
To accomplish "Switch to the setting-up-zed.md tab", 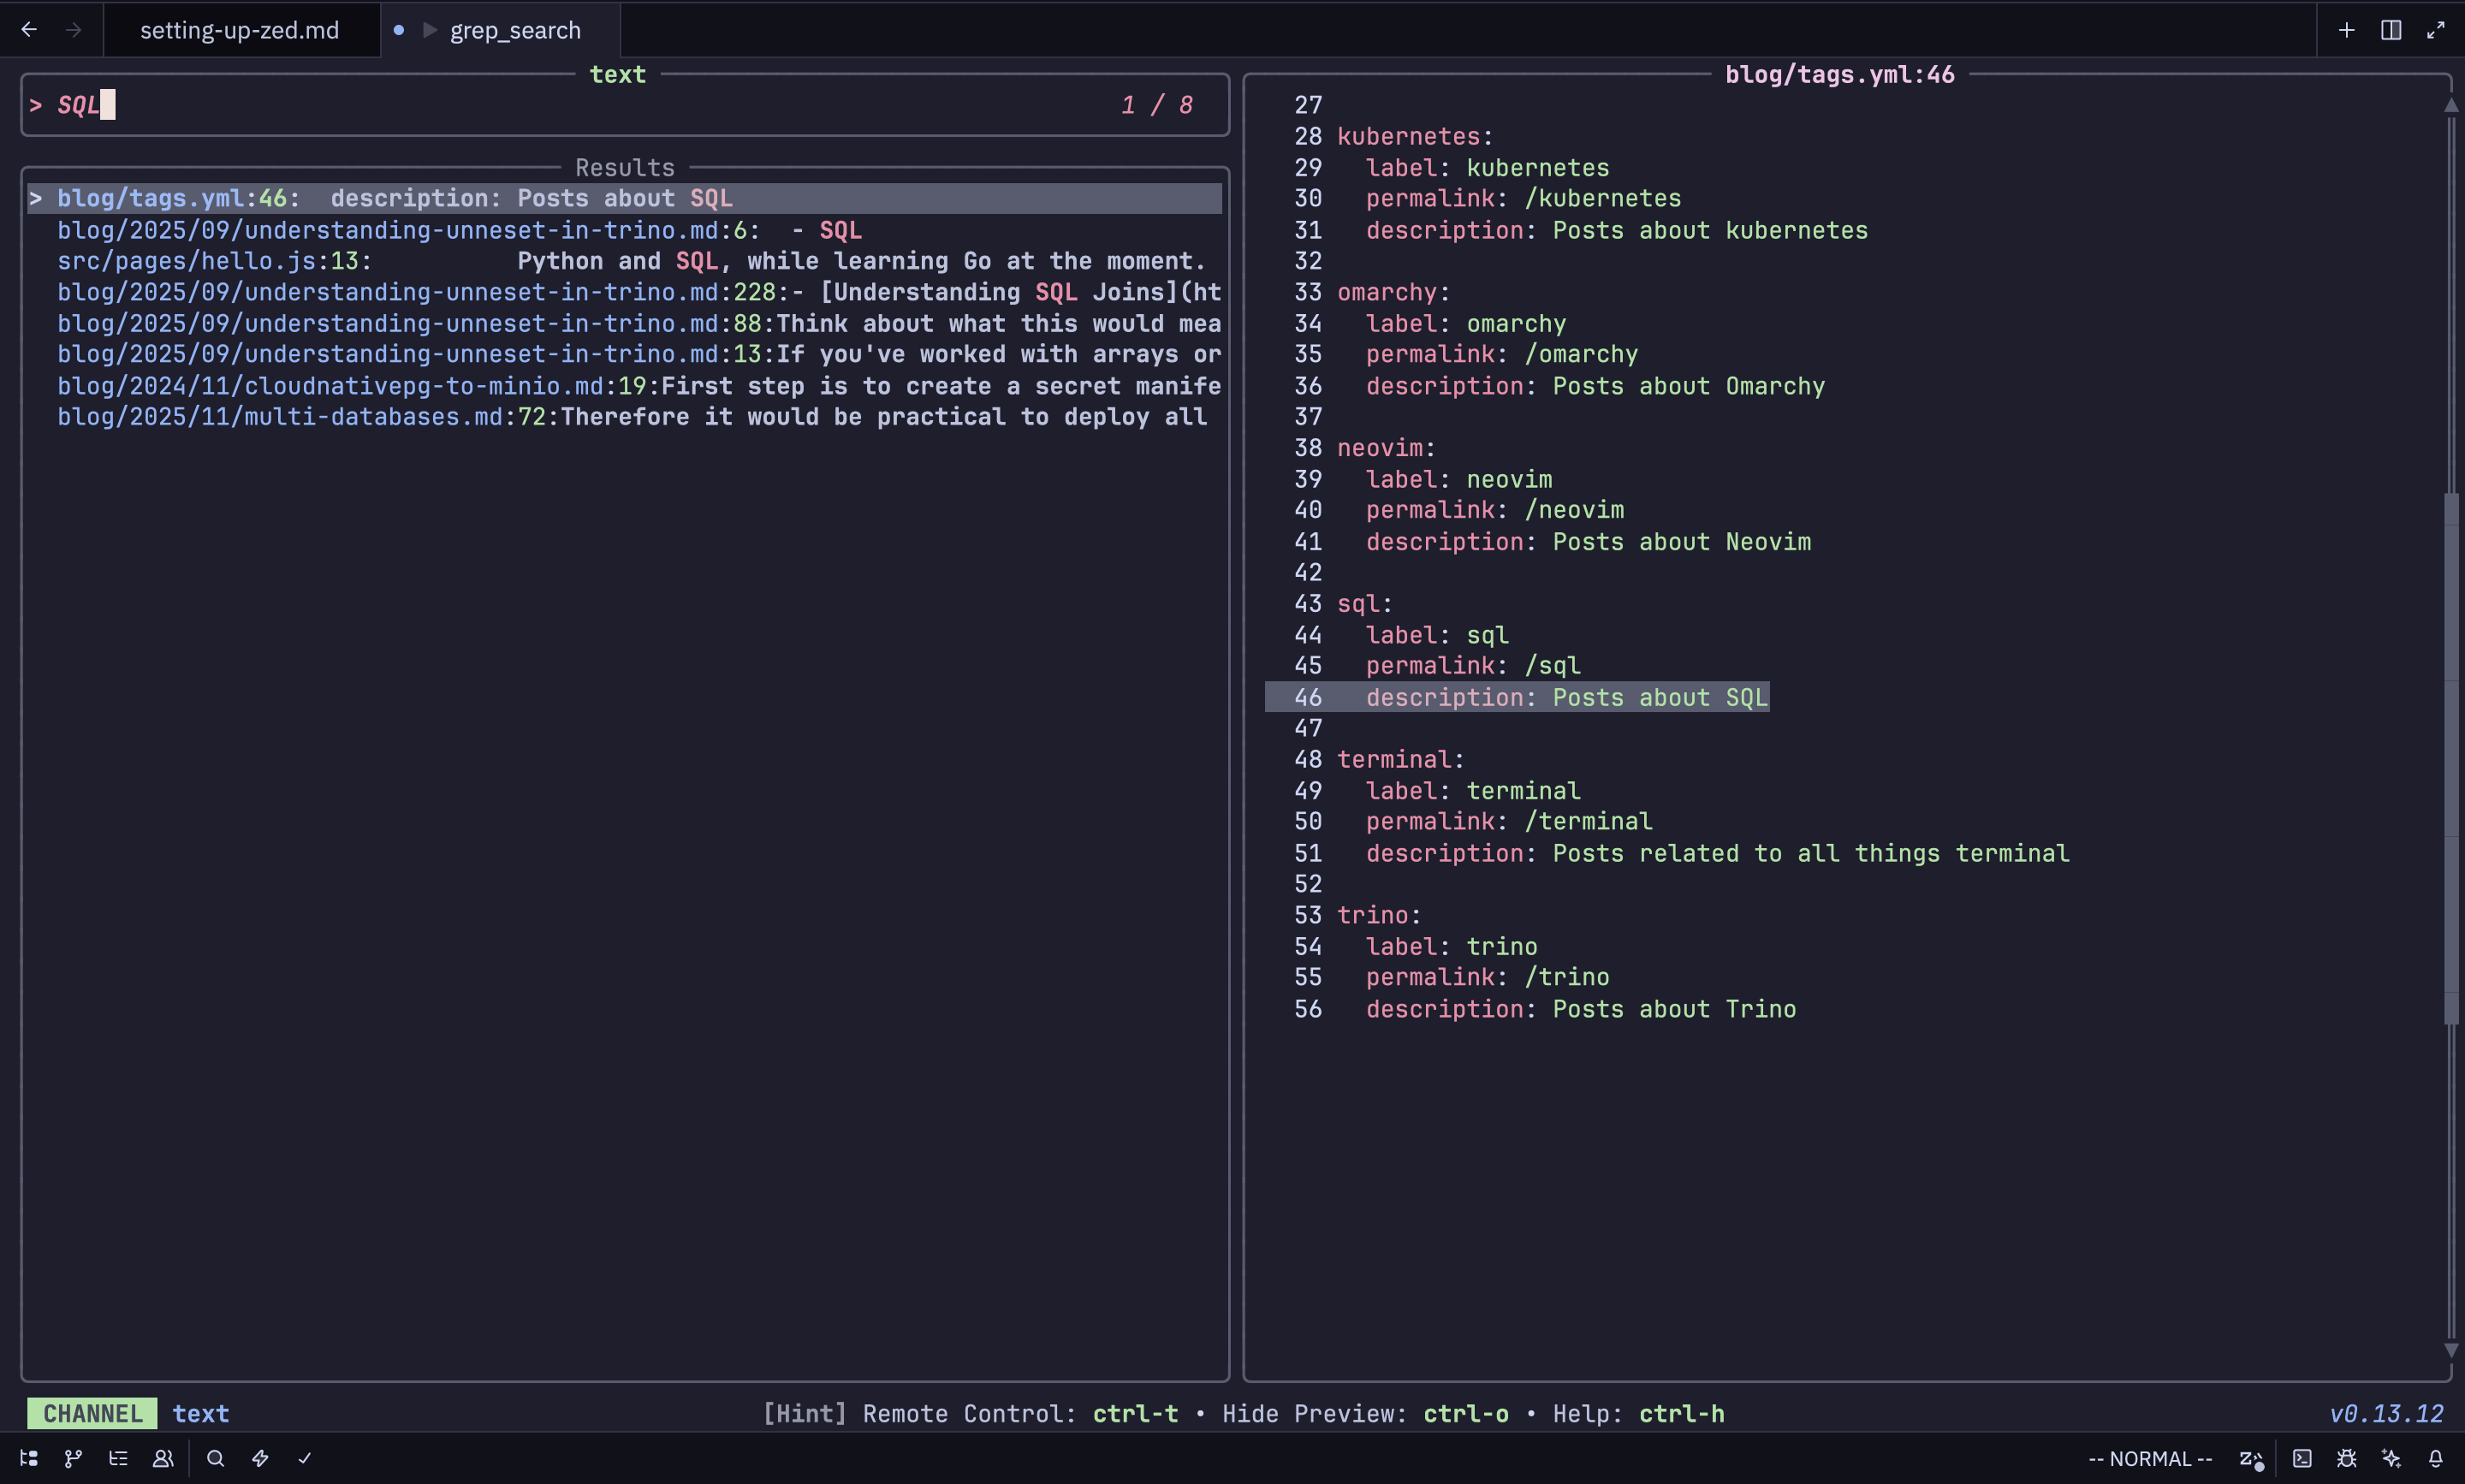I will (x=240, y=29).
